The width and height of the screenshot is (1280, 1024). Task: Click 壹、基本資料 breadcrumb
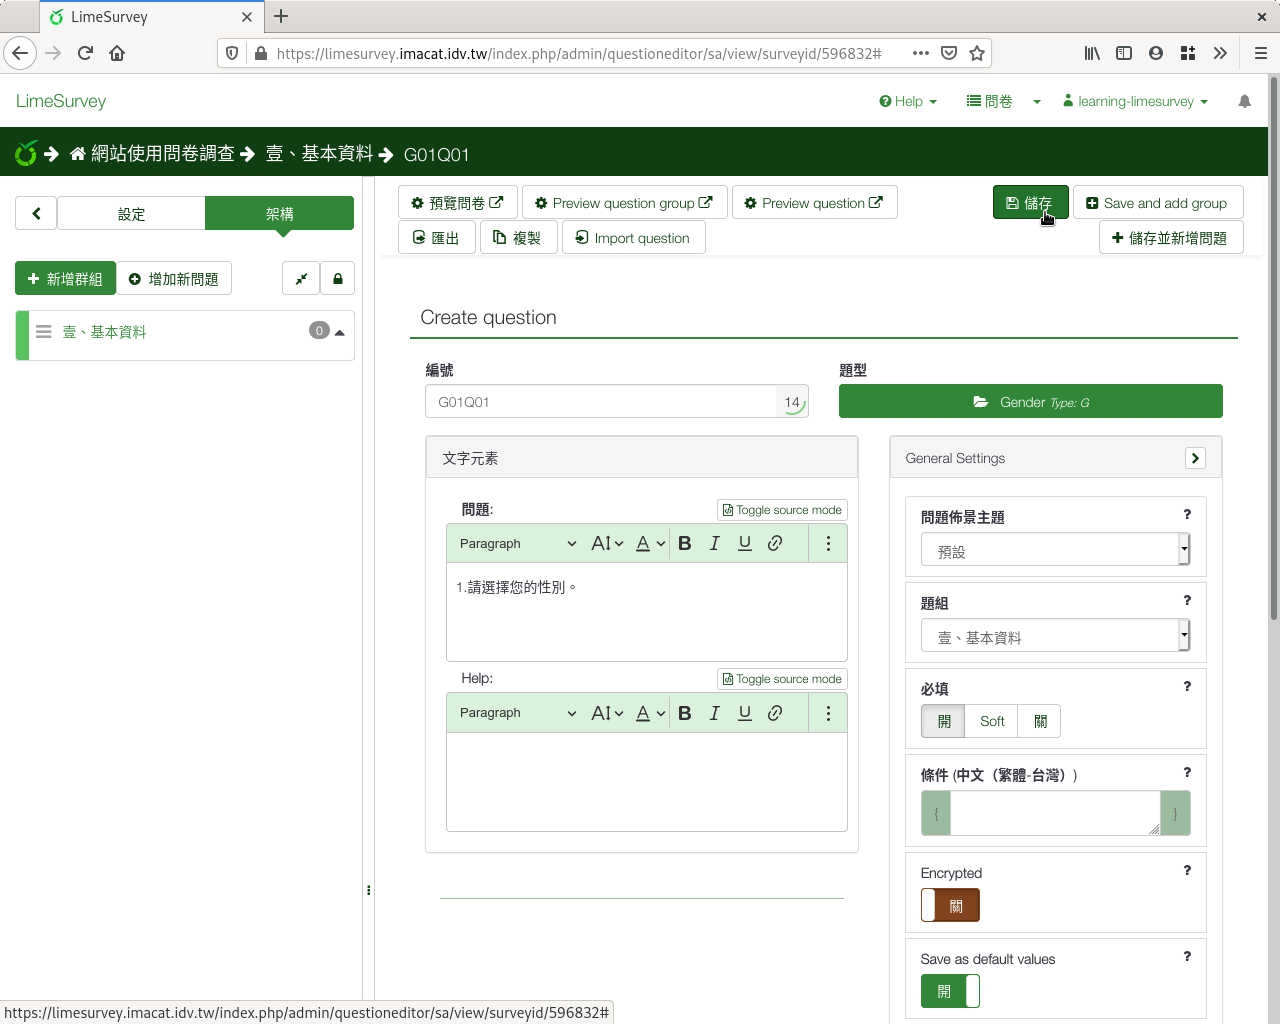click(319, 154)
